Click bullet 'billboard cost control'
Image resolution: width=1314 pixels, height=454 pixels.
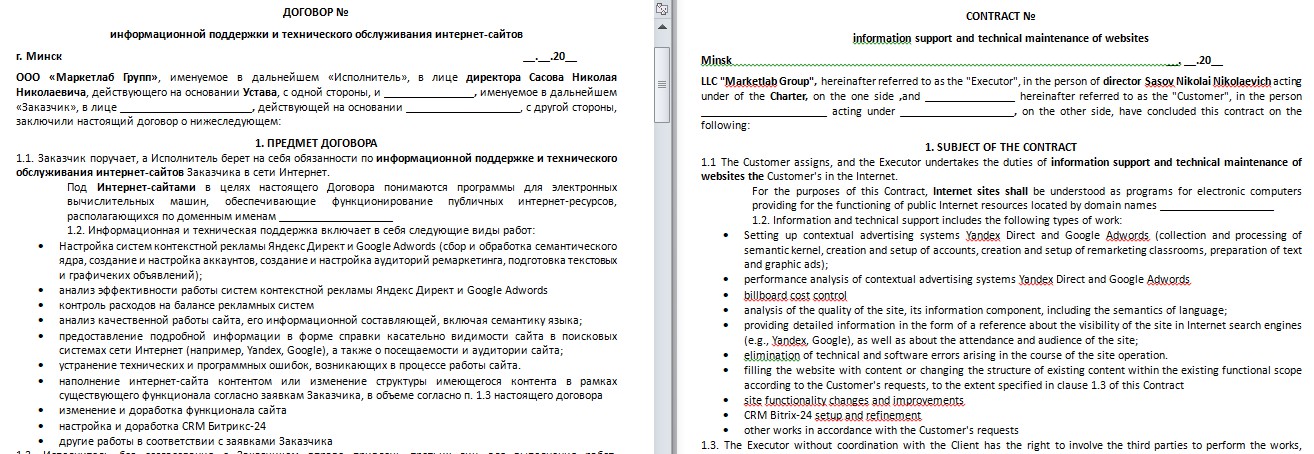coord(795,295)
